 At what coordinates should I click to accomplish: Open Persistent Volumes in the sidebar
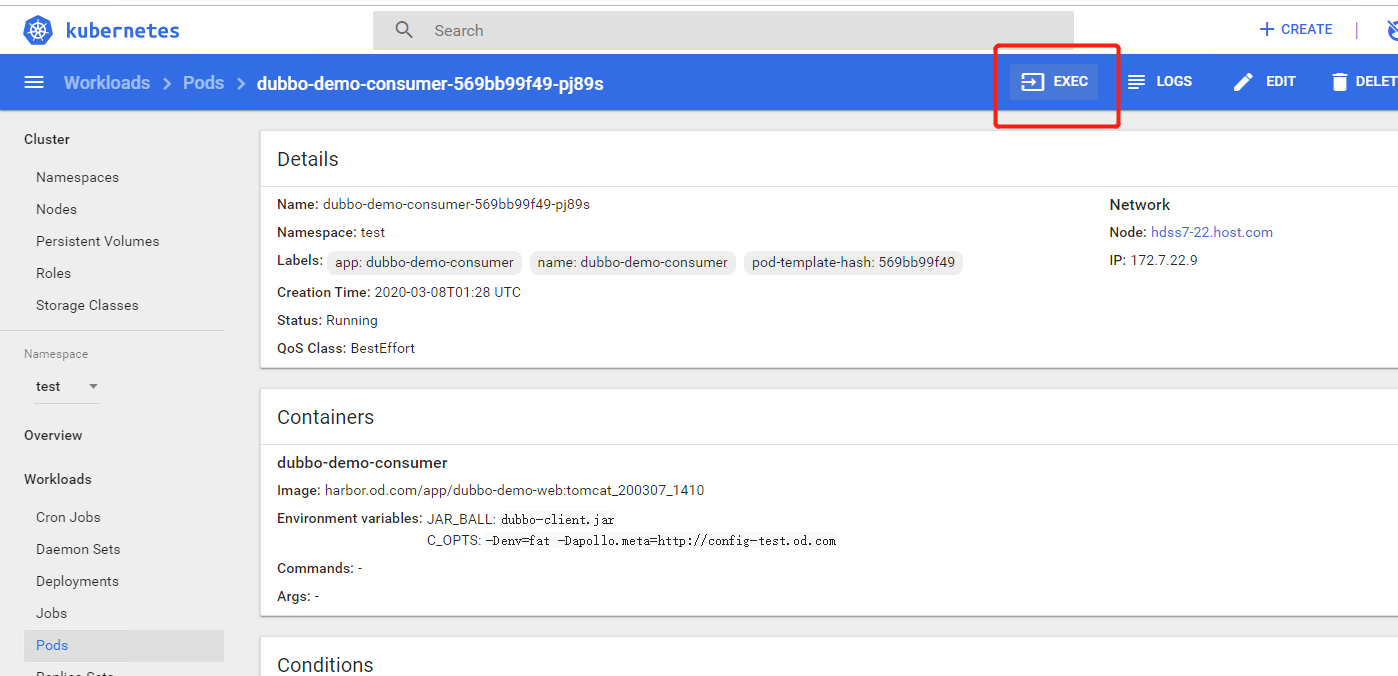[x=97, y=241]
